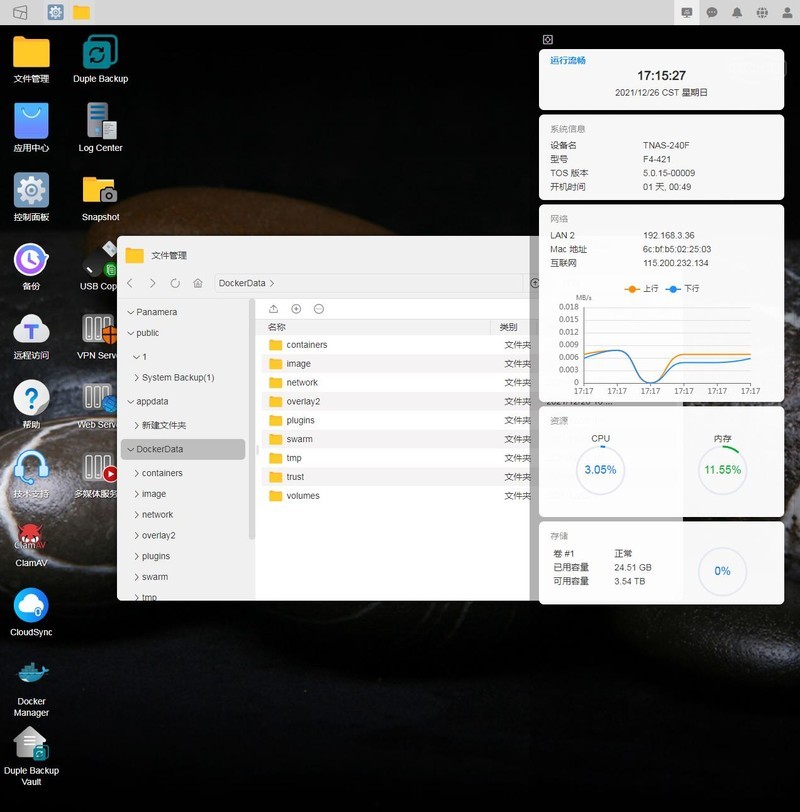Click the upload icon above the file list
The image size is (800, 812).
274,309
